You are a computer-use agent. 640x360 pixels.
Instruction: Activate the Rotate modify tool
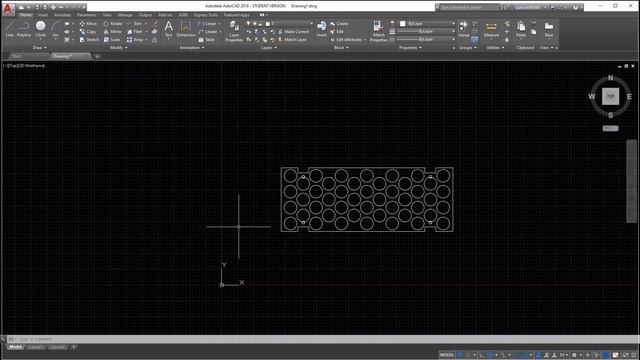[113, 24]
